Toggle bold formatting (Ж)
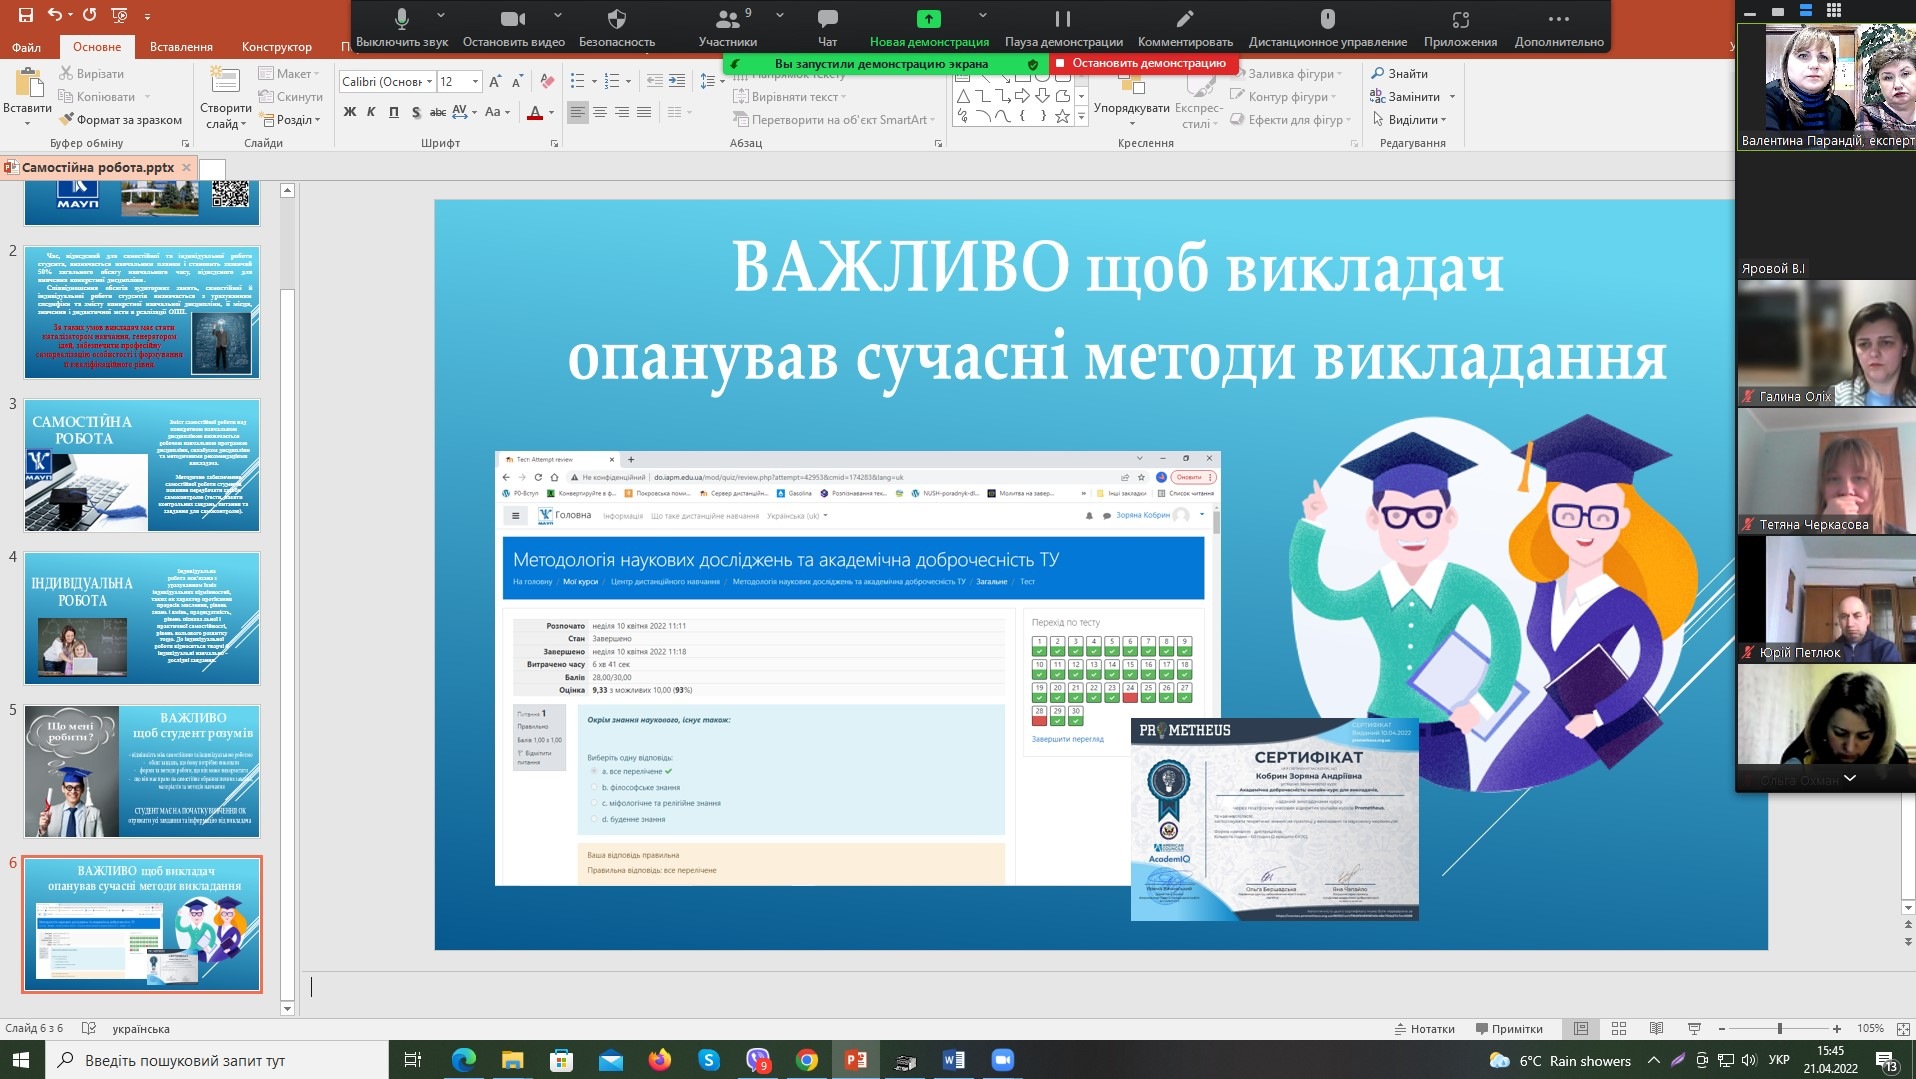 pyautogui.click(x=350, y=112)
